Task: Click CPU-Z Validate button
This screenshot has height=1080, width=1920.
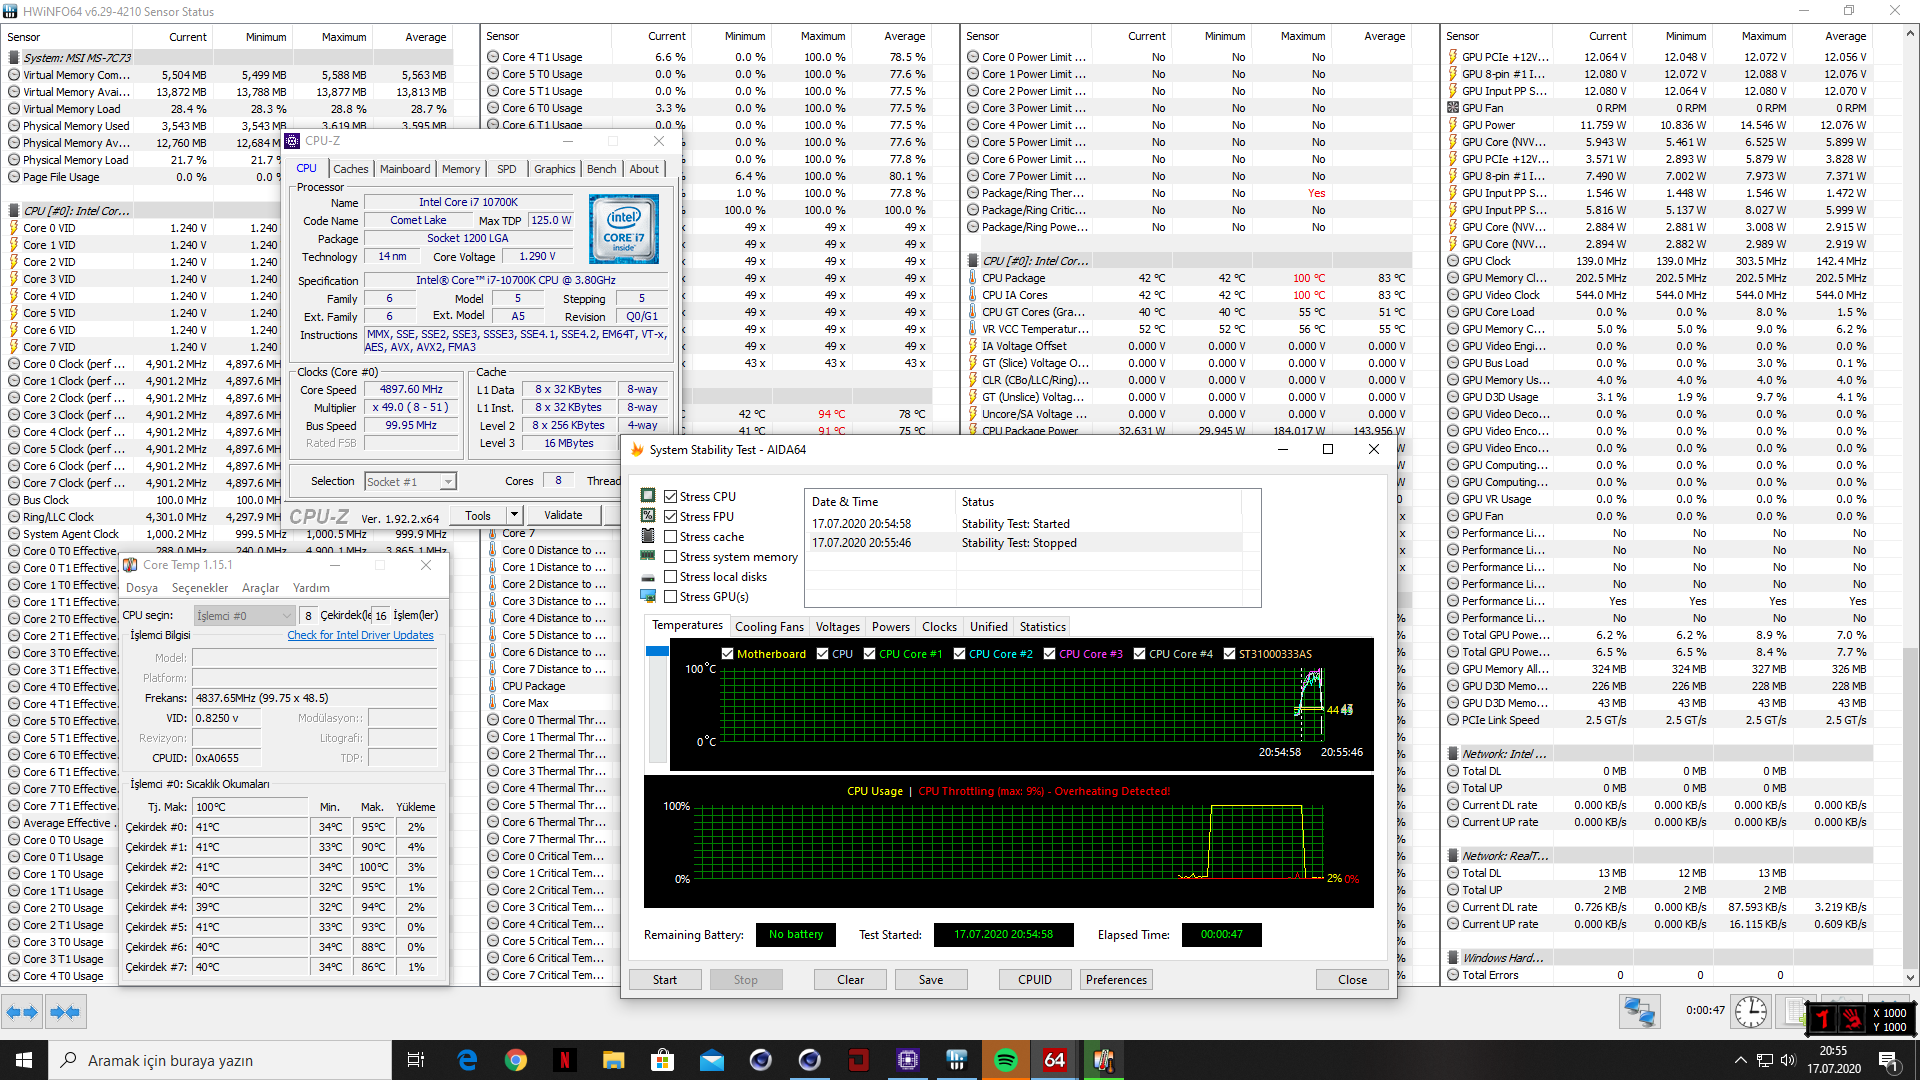Action: (563, 515)
